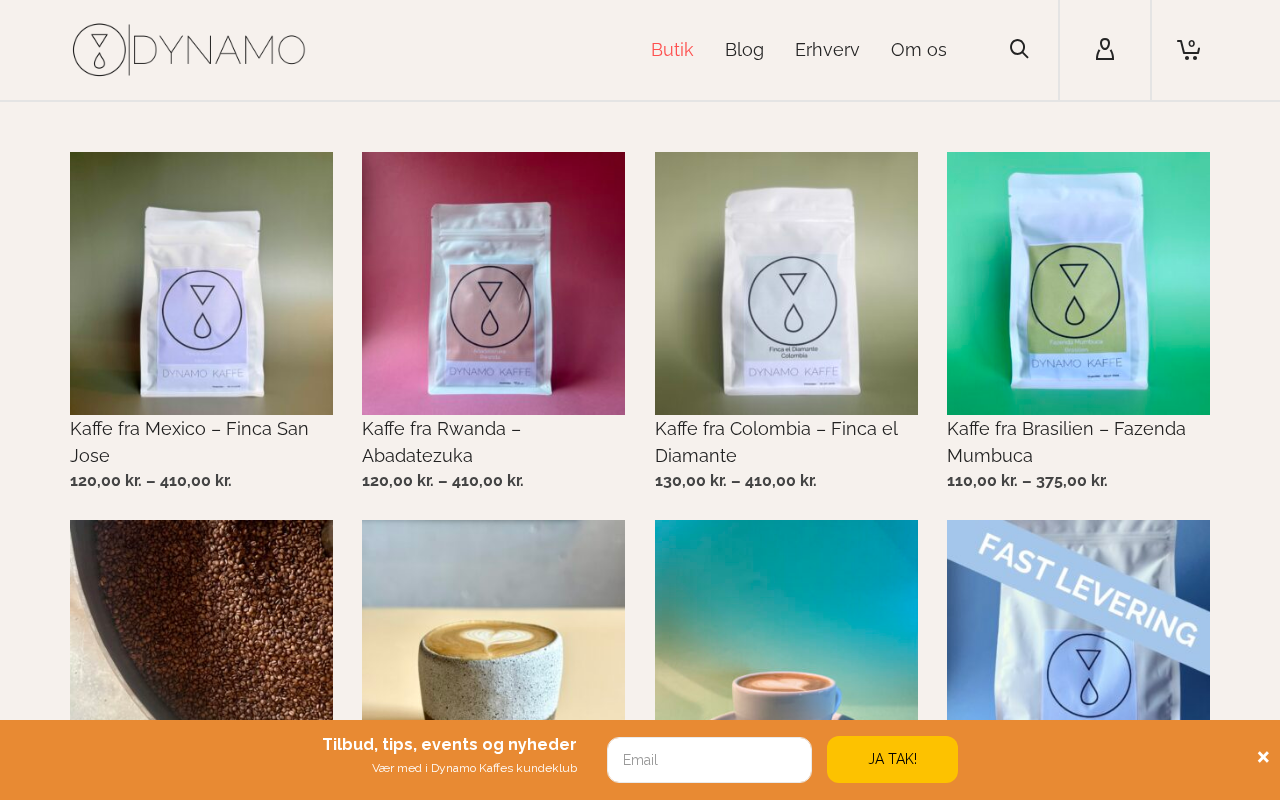1280x800 pixels.
Task: Go to Erhverv page
Action: [827, 50]
